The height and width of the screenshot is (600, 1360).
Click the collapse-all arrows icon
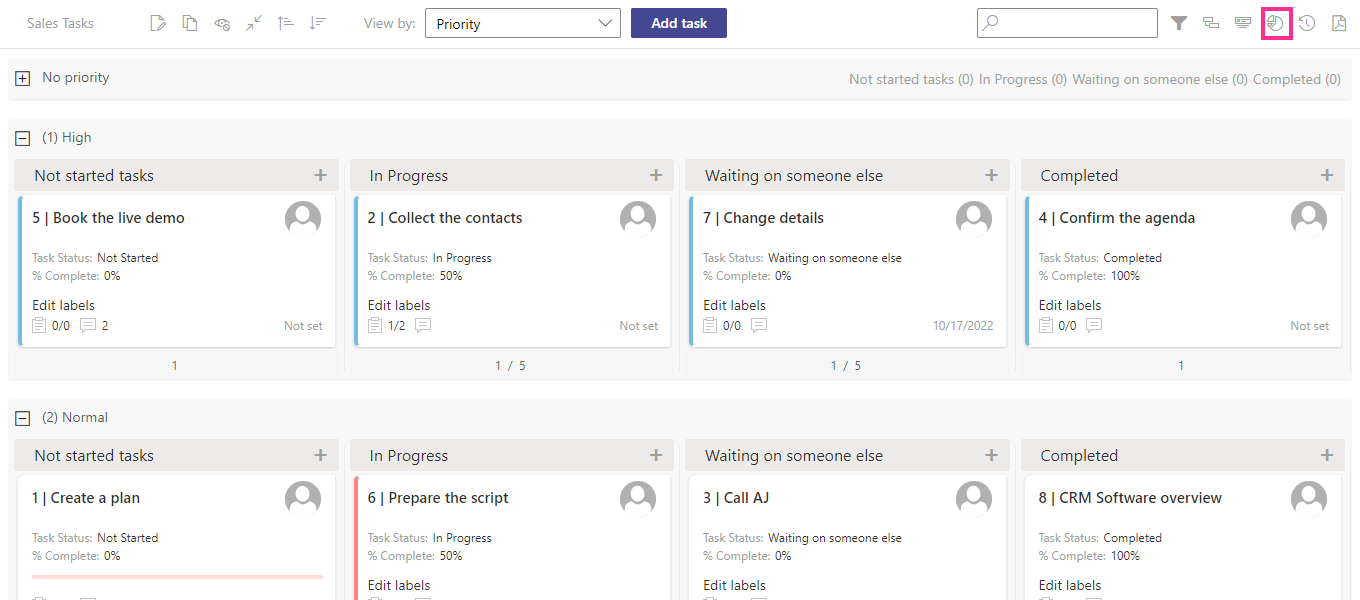click(253, 22)
